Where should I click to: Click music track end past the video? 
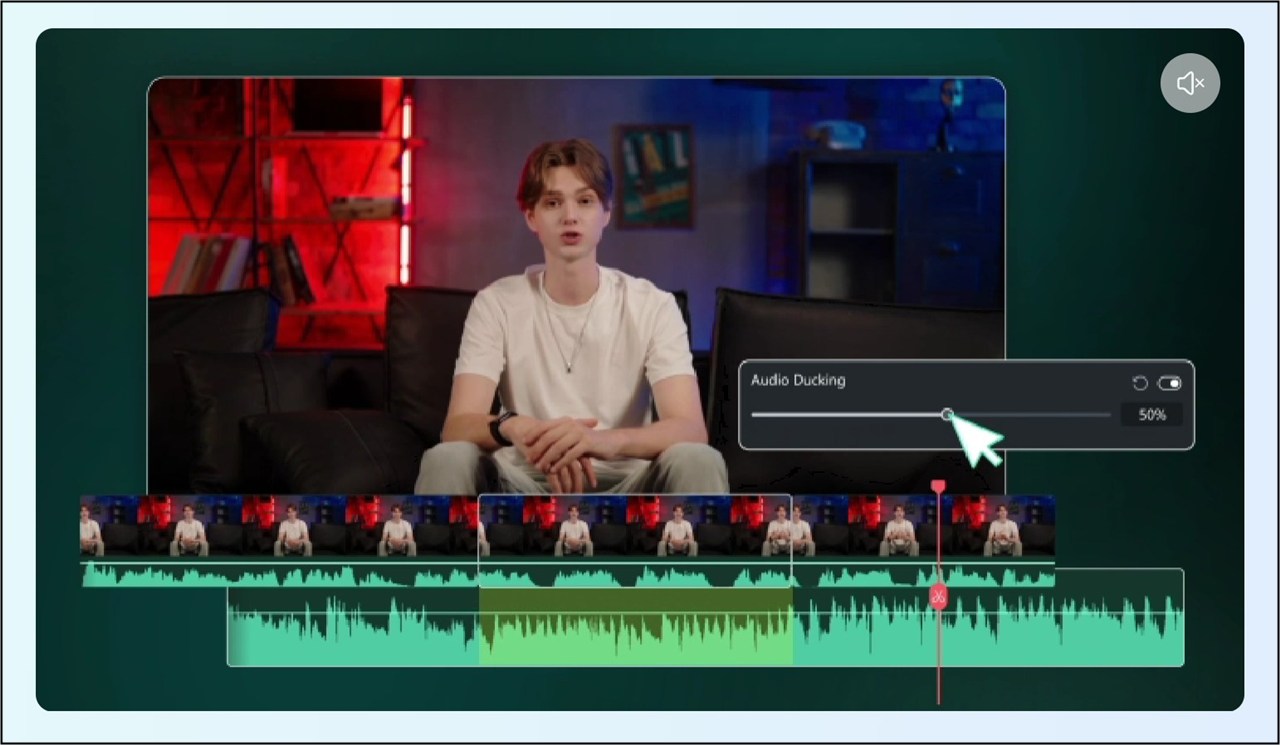pyautogui.click(x=1120, y=628)
